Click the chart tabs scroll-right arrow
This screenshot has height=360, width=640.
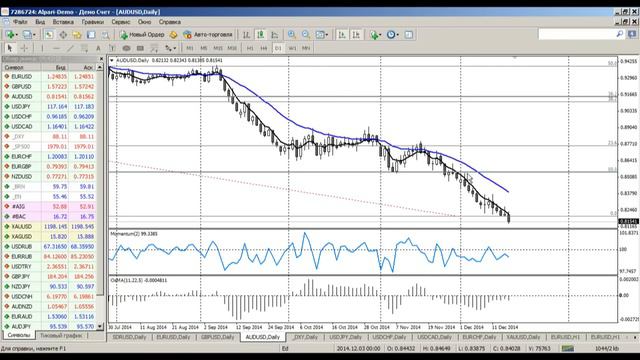coord(635,337)
